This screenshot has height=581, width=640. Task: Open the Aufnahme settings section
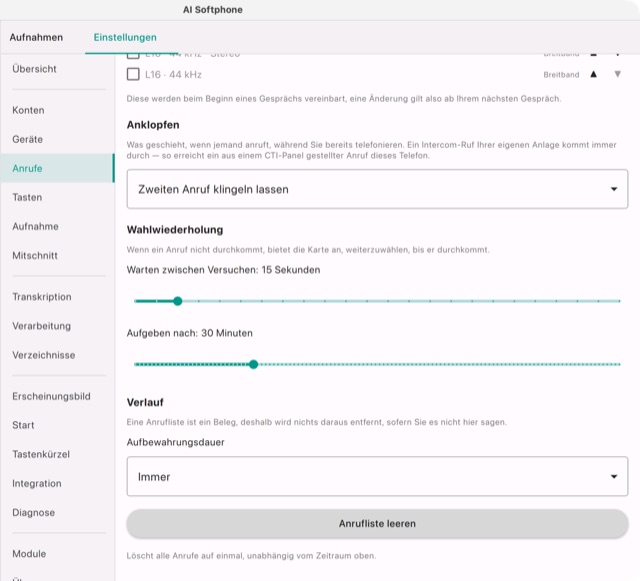pyautogui.click(x=57, y=226)
